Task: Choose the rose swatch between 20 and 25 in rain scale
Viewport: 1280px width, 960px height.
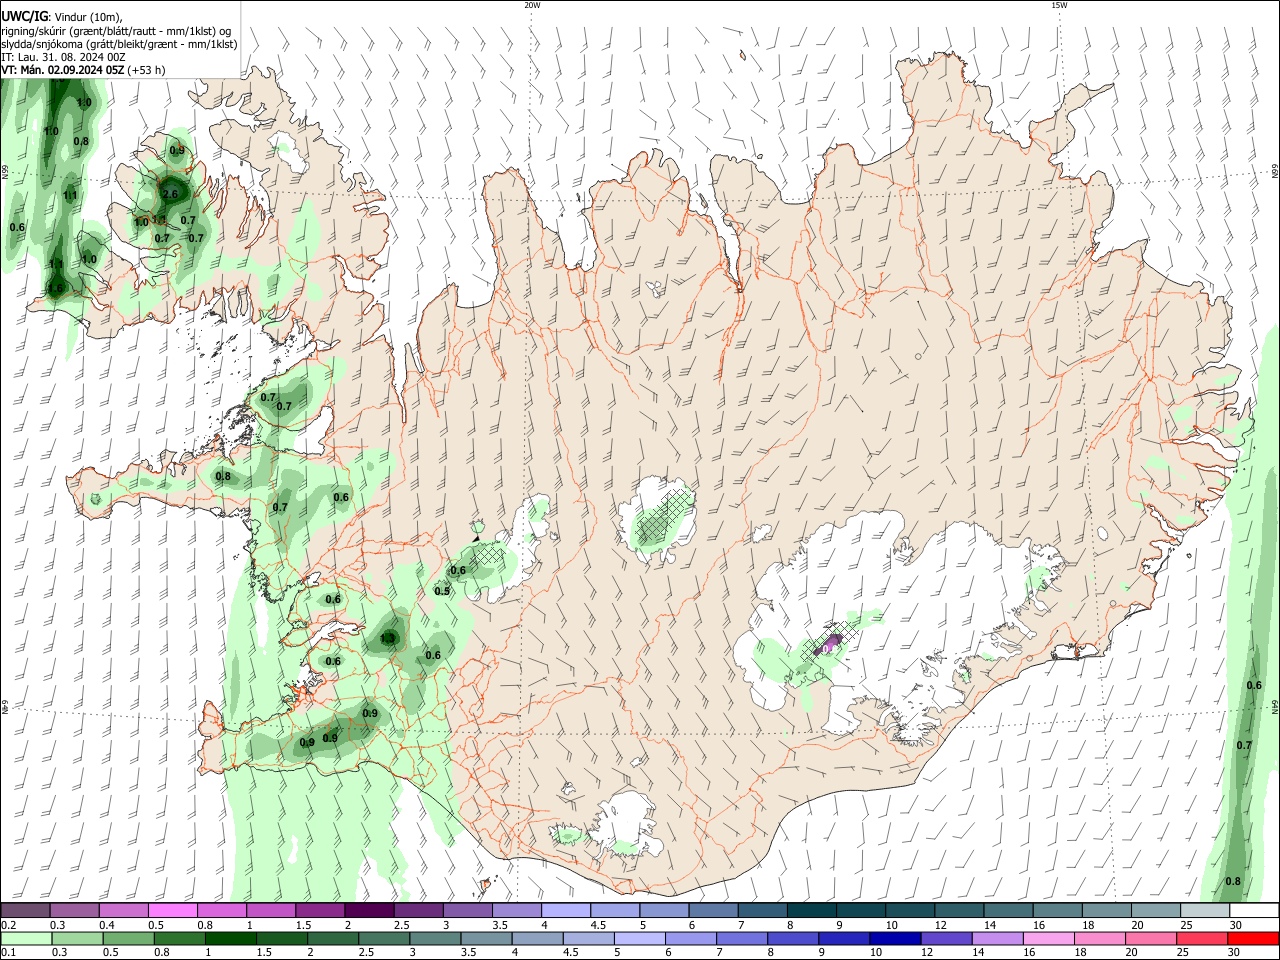Action: [x=1150, y=938]
